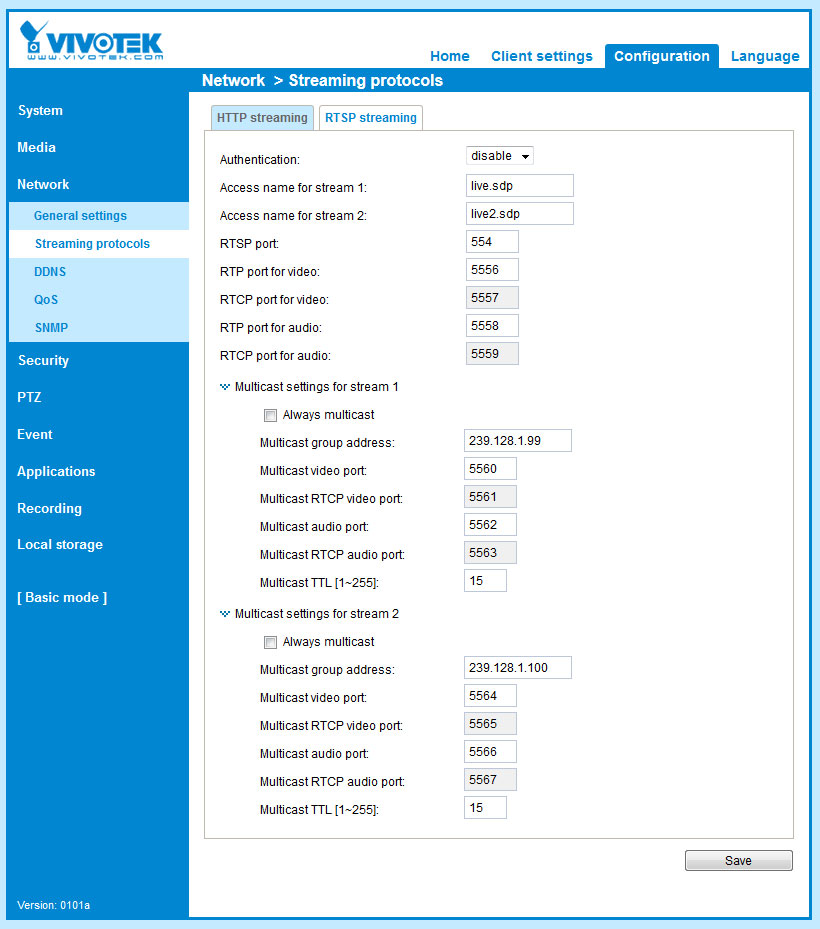Click multicast video port 5560 field
The image size is (820, 929).
tap(490, 469)
